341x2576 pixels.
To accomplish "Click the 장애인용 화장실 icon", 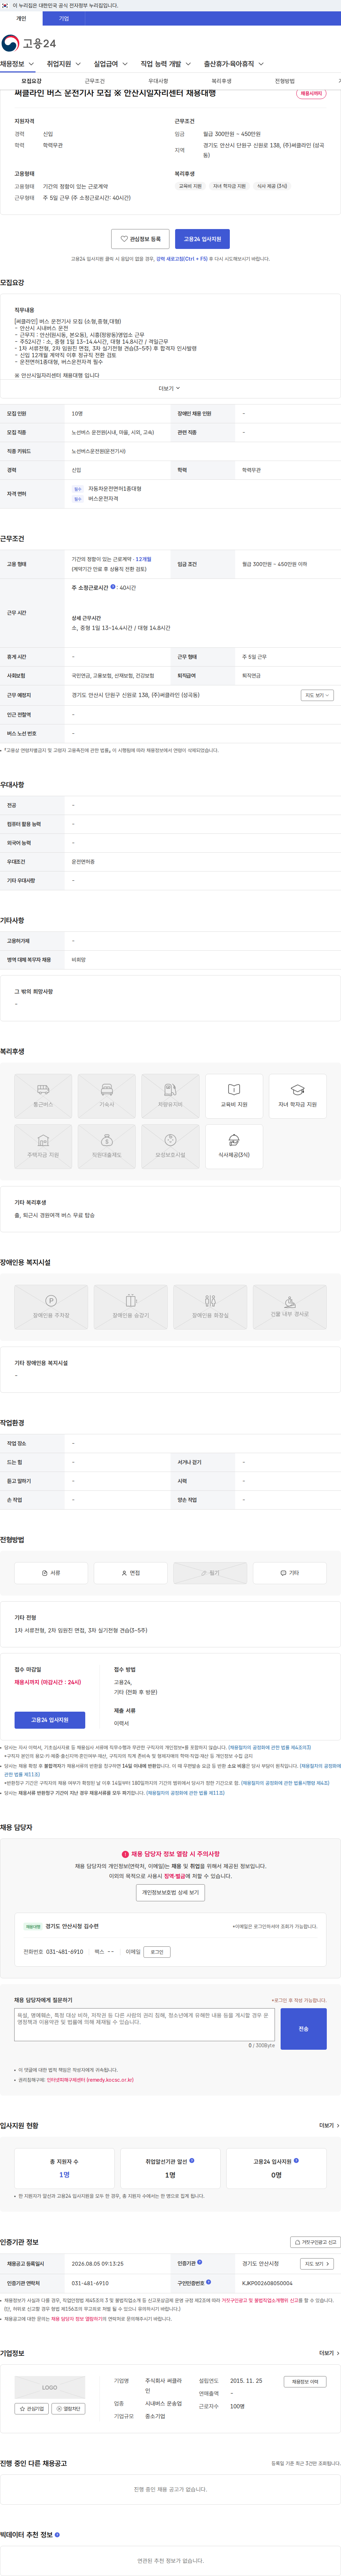I will pyautogui.click(x=210, y=1307).
